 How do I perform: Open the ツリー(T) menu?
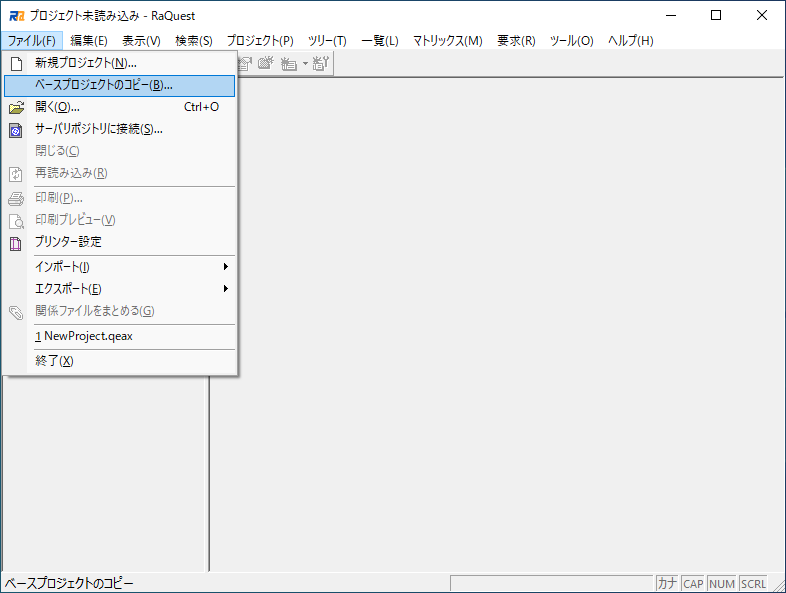(327, 41)
